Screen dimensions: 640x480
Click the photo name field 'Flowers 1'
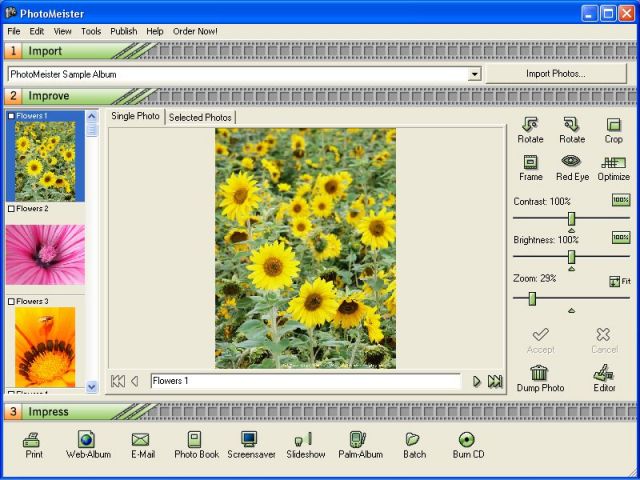coord(305,381)
